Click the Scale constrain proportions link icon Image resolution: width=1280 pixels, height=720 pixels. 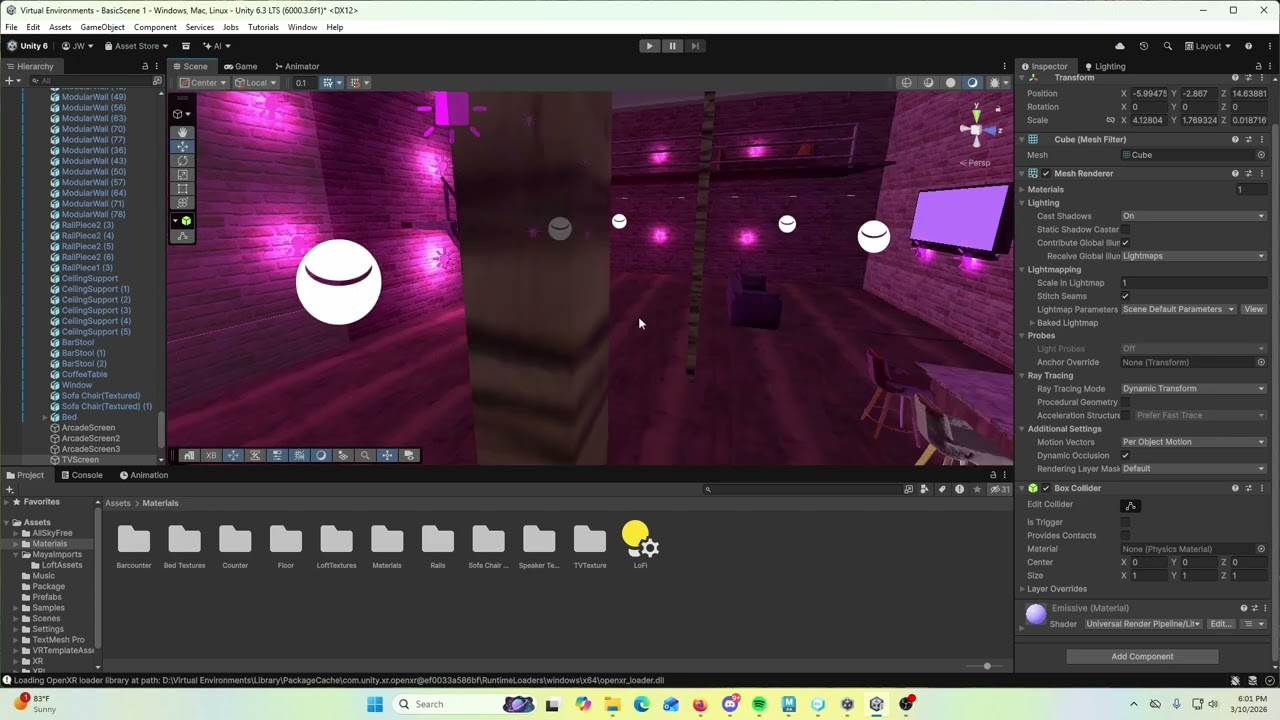pyautogui.click(x=1110, y=120)
